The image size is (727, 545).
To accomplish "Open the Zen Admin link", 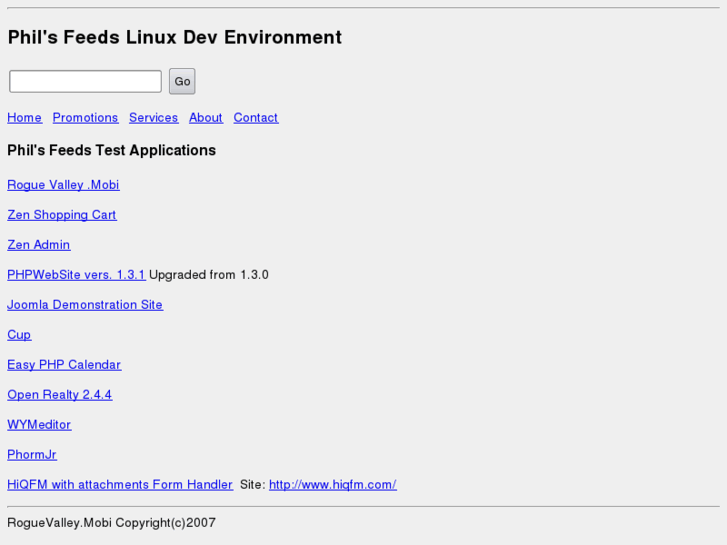I will pos(38,245).
